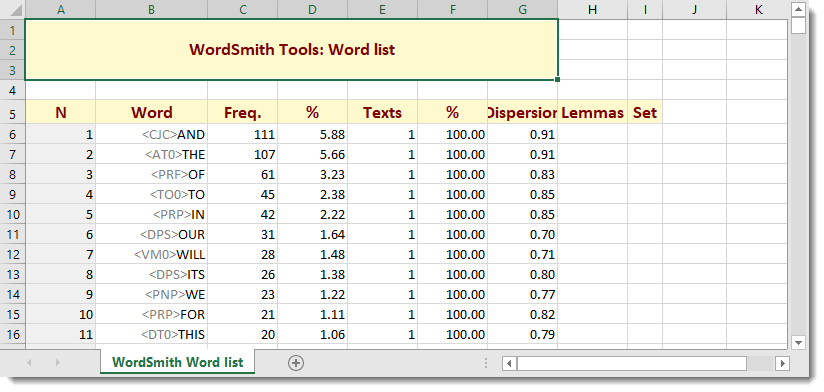Click the Texts header cell
Image resolution: width=824 pixels, height=392 pixels.
pos(382,112)
